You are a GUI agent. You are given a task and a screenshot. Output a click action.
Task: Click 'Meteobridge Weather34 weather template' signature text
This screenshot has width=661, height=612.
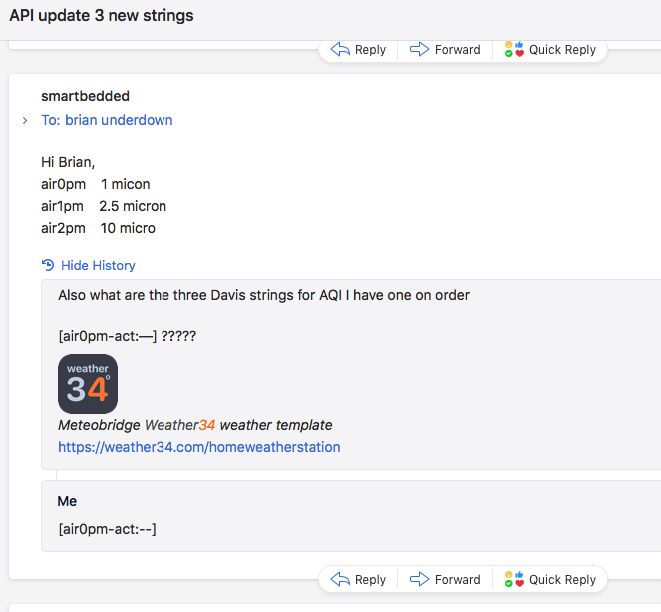pyautogui.click(x=195, y=425)
